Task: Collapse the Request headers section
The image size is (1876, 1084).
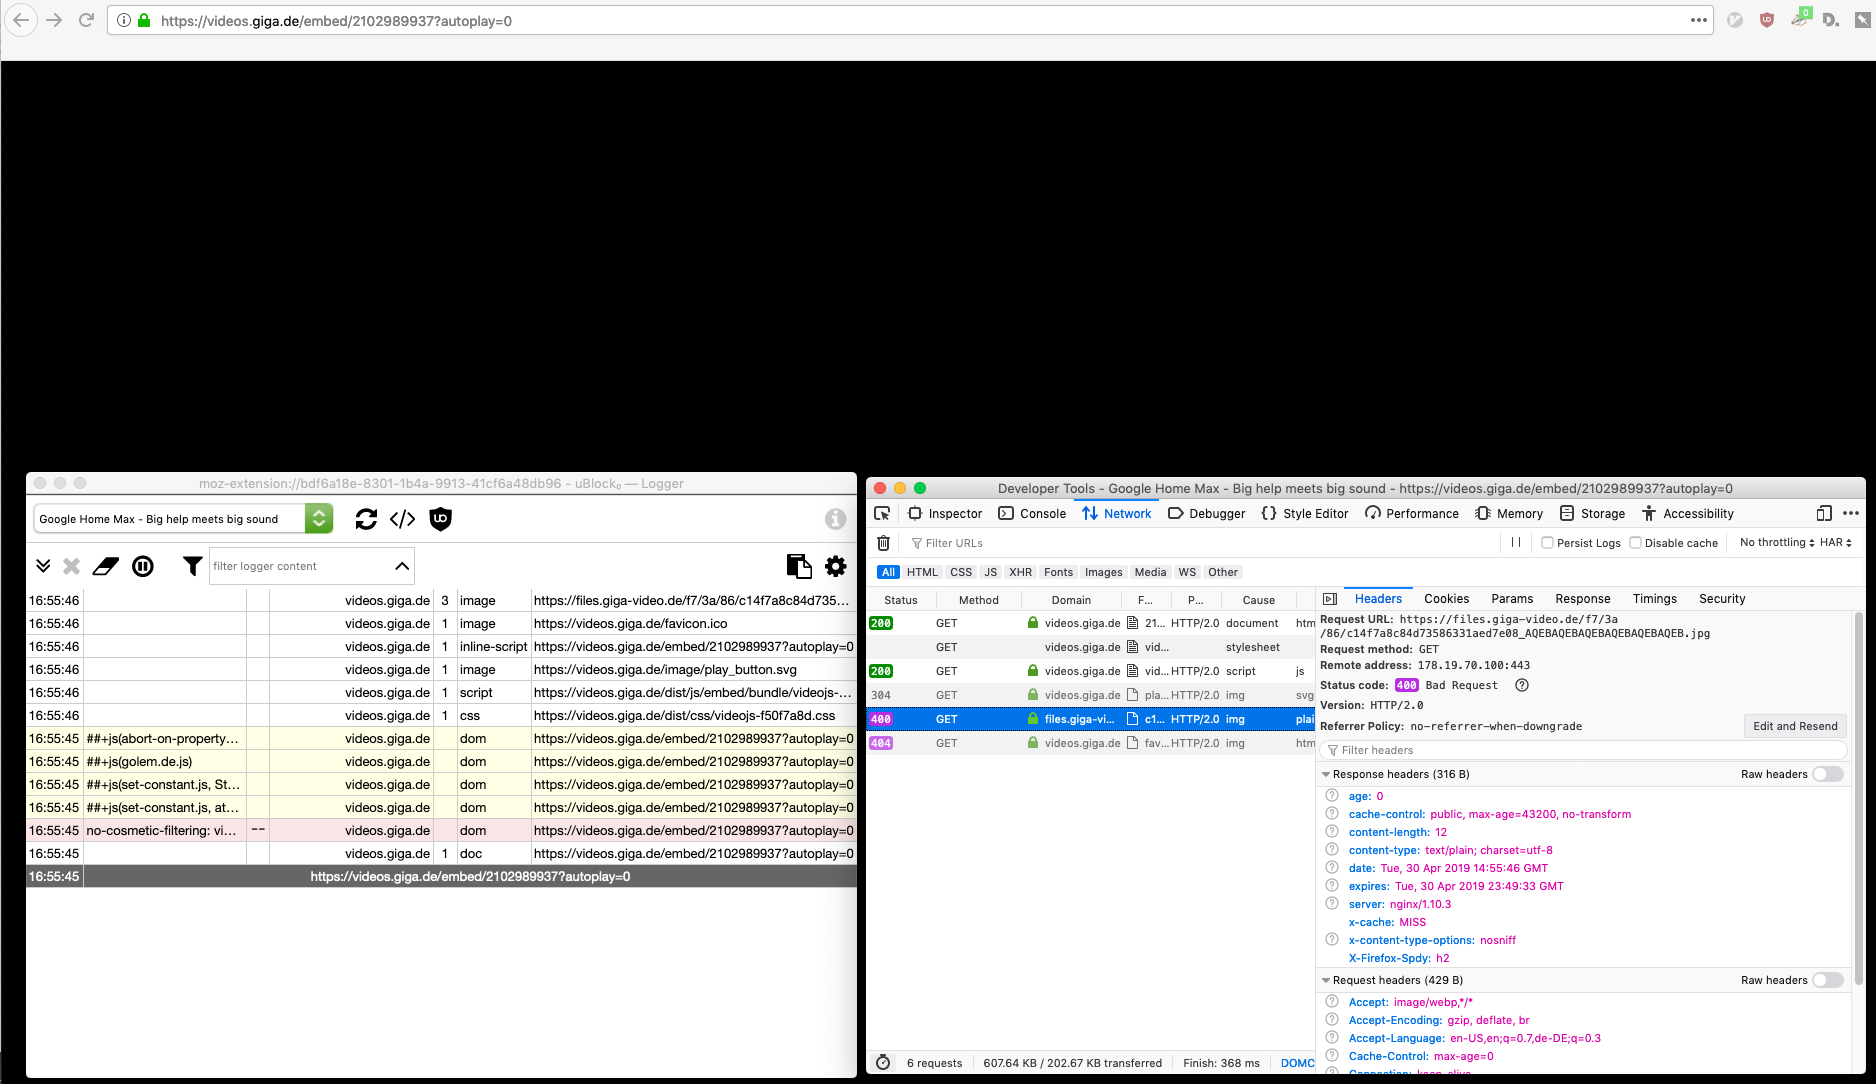Action: (1326, 980)
